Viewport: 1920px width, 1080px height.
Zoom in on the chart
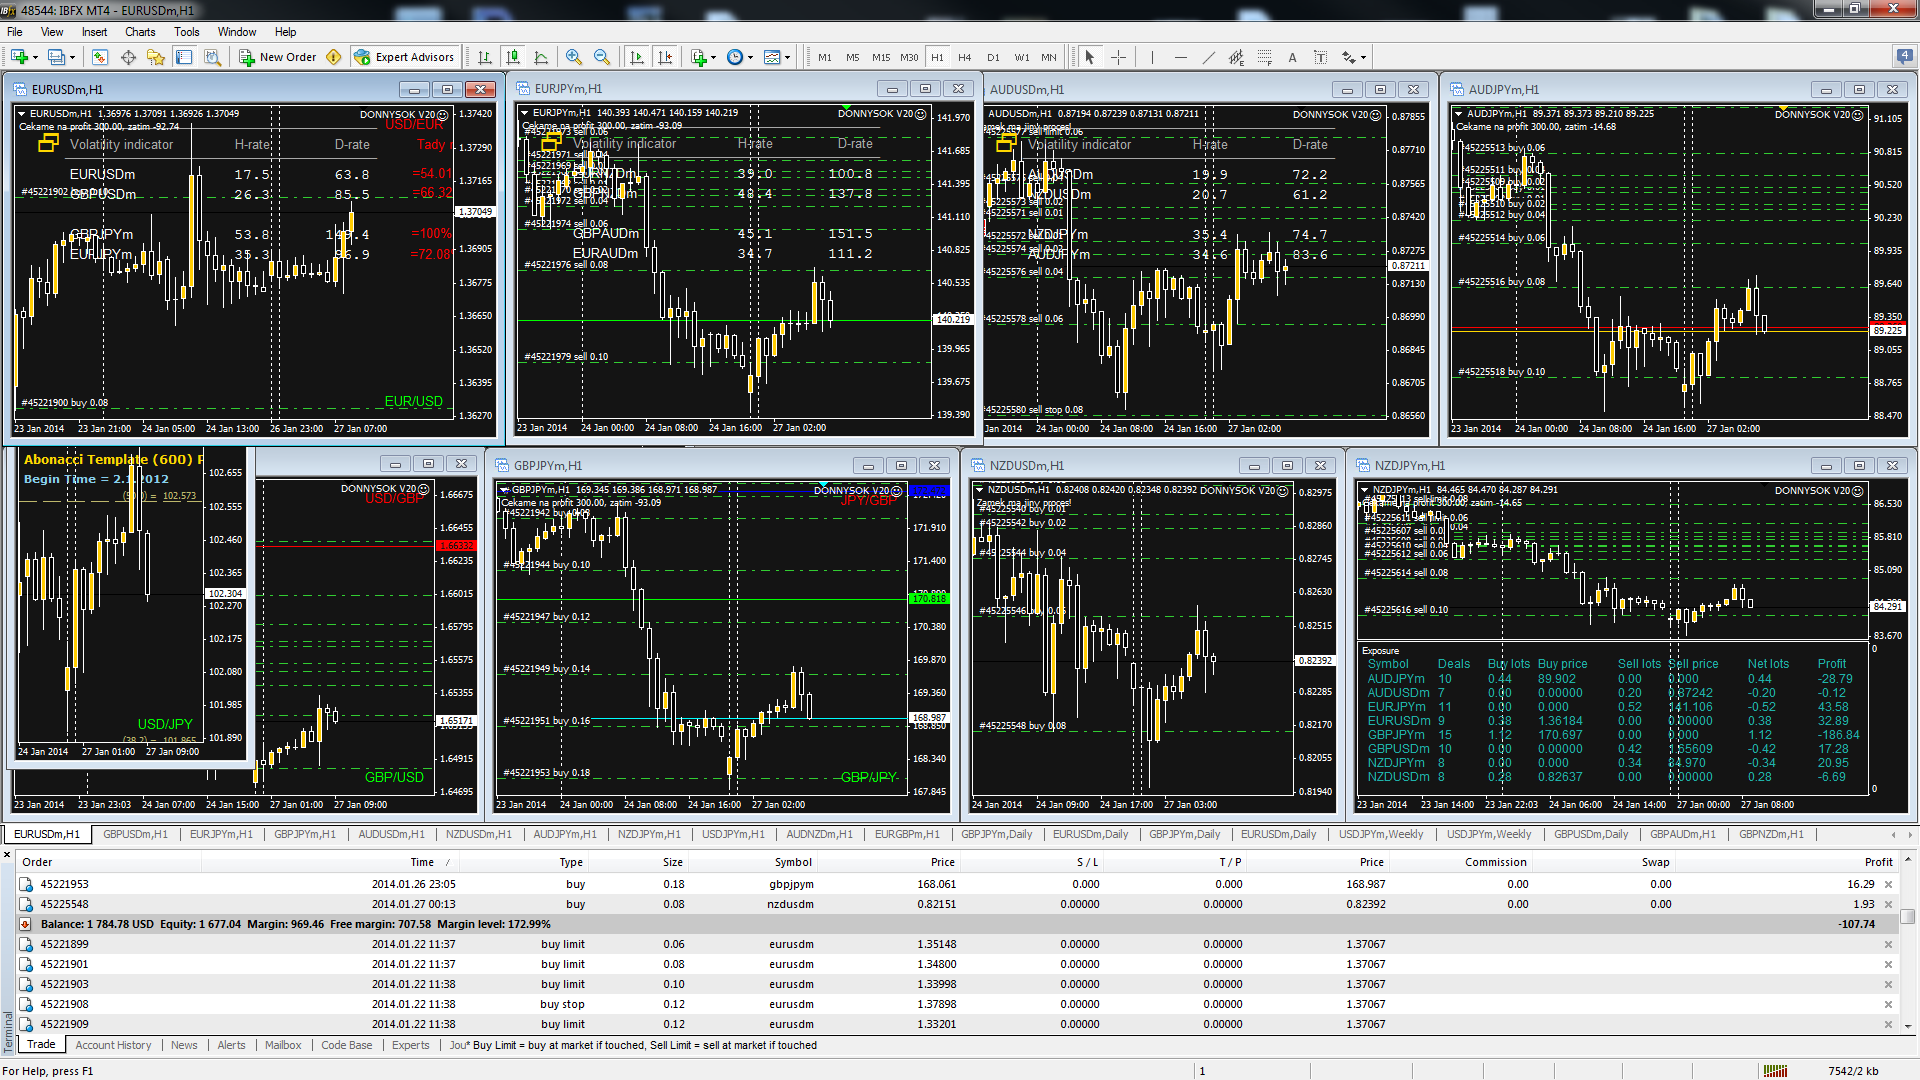pyautogui.click(x=574, y=57)
